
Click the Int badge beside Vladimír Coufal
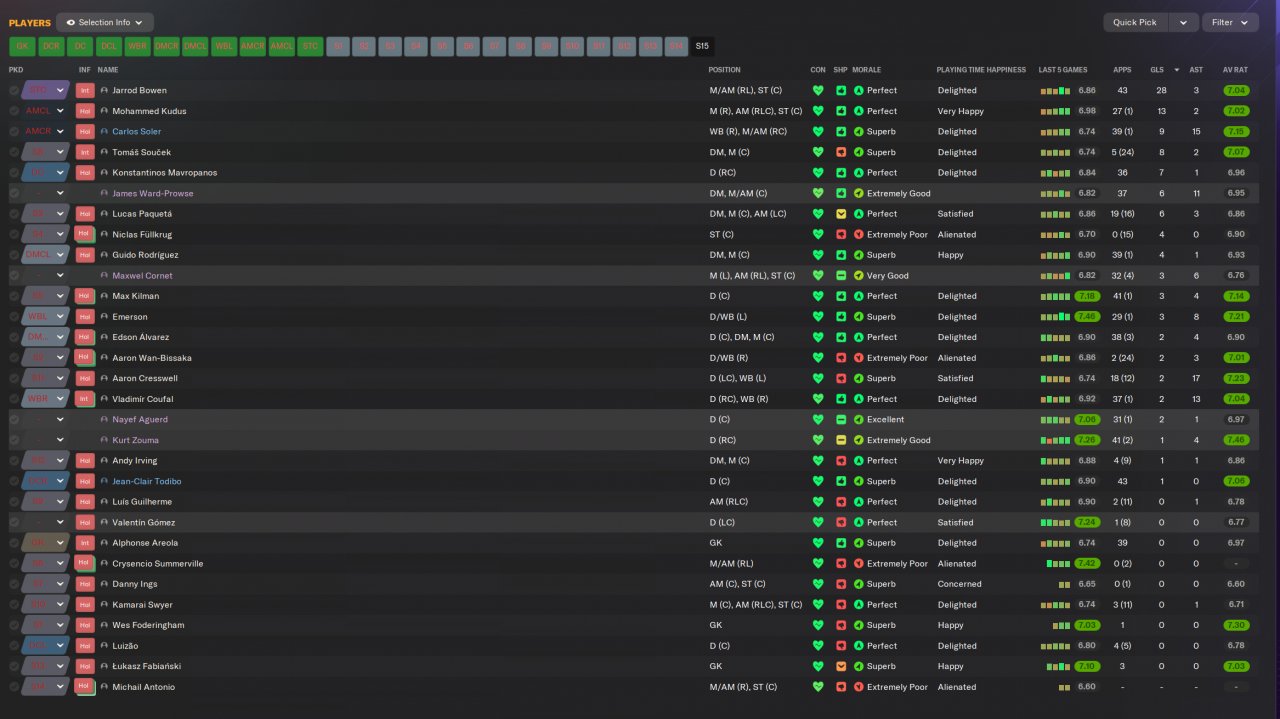[85, 399]
